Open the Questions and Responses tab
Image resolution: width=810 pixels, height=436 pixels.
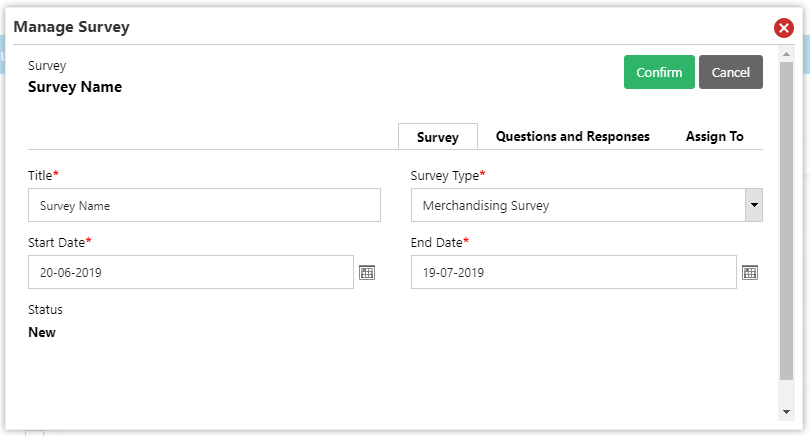click(572, 136)
